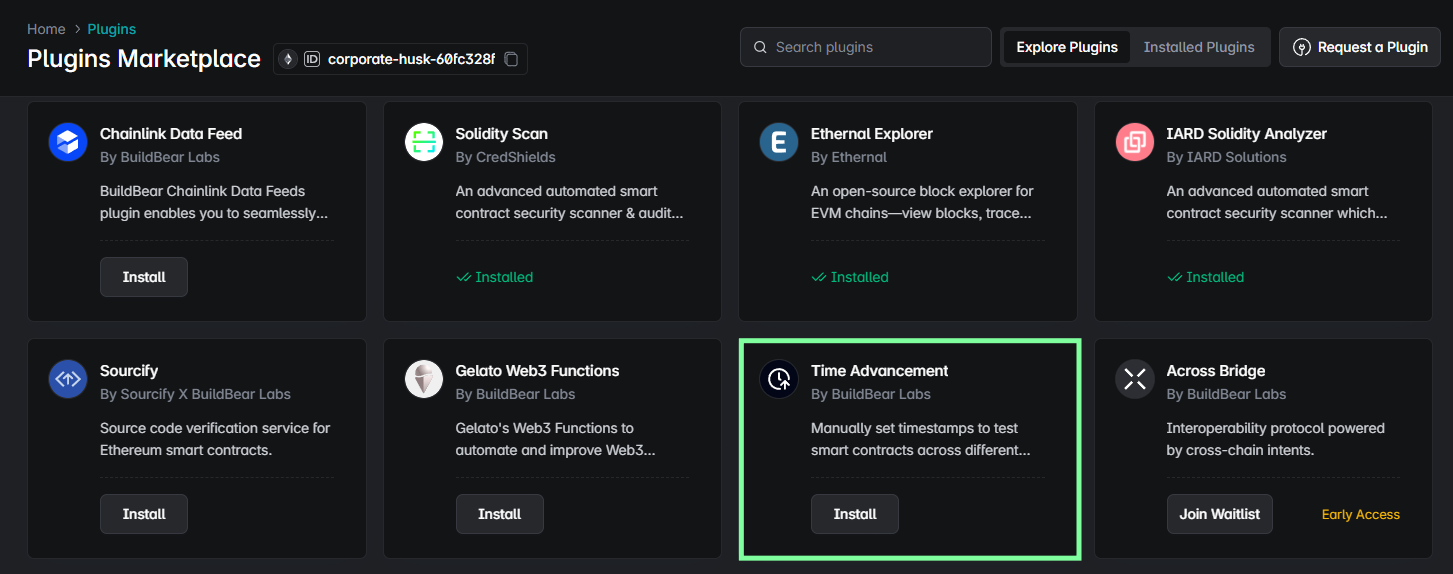Click Installed status on IARD Solidity Analyzer
The image size is (1453, 574).
pos(1205,277)
